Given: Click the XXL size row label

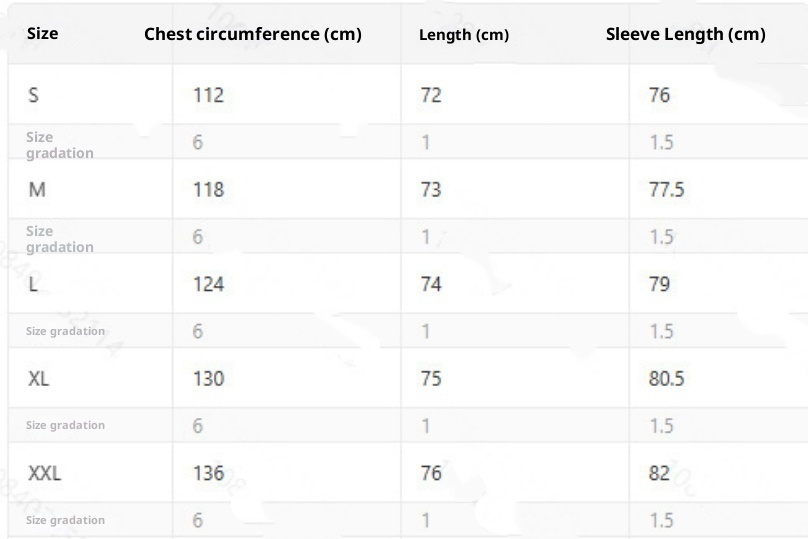Looking at the screenshot, I should pos(45,473).
